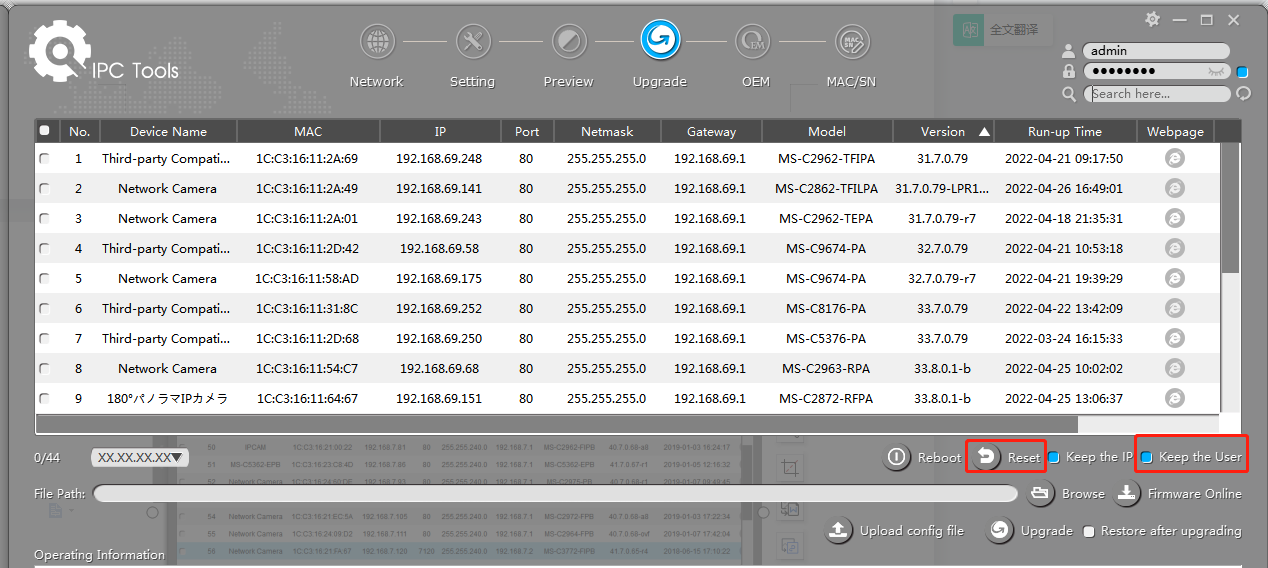Open Firmware Online download
The image size is (1268, 568).
point(1178,494)
